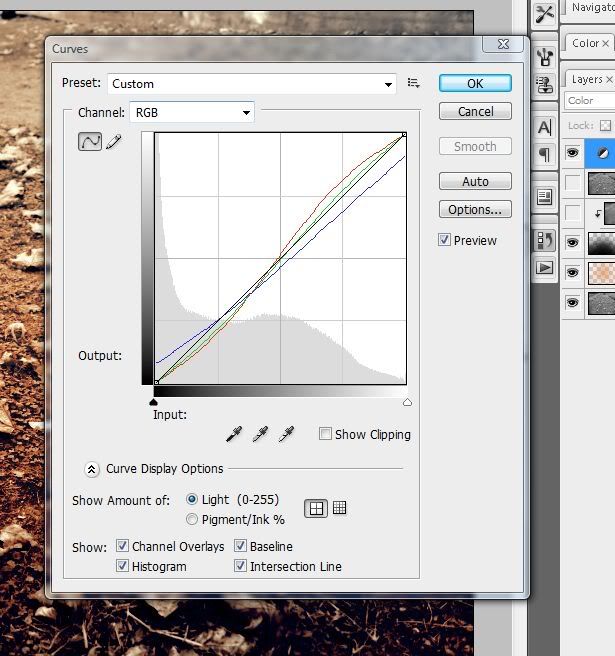Open the Options... button
This screenshot has height=656, width=615.
pos(475,209)
